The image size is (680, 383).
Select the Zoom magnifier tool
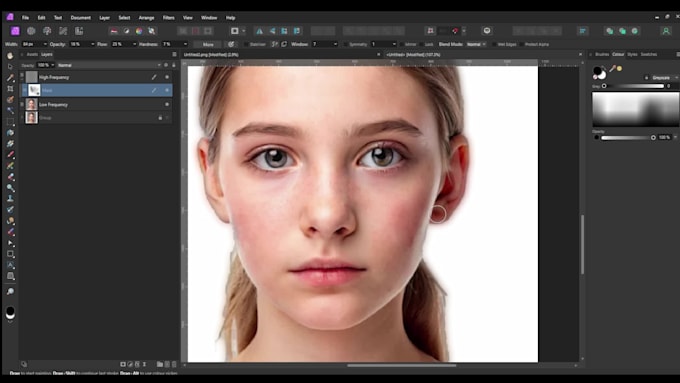click(10, 291)
